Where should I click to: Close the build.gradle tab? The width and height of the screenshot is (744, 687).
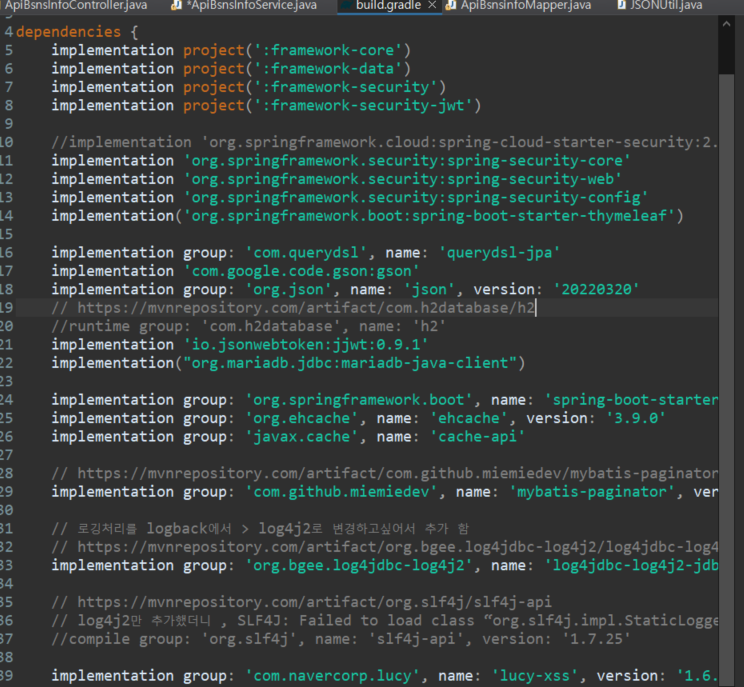pyautogui.click(x=432, y=5)
